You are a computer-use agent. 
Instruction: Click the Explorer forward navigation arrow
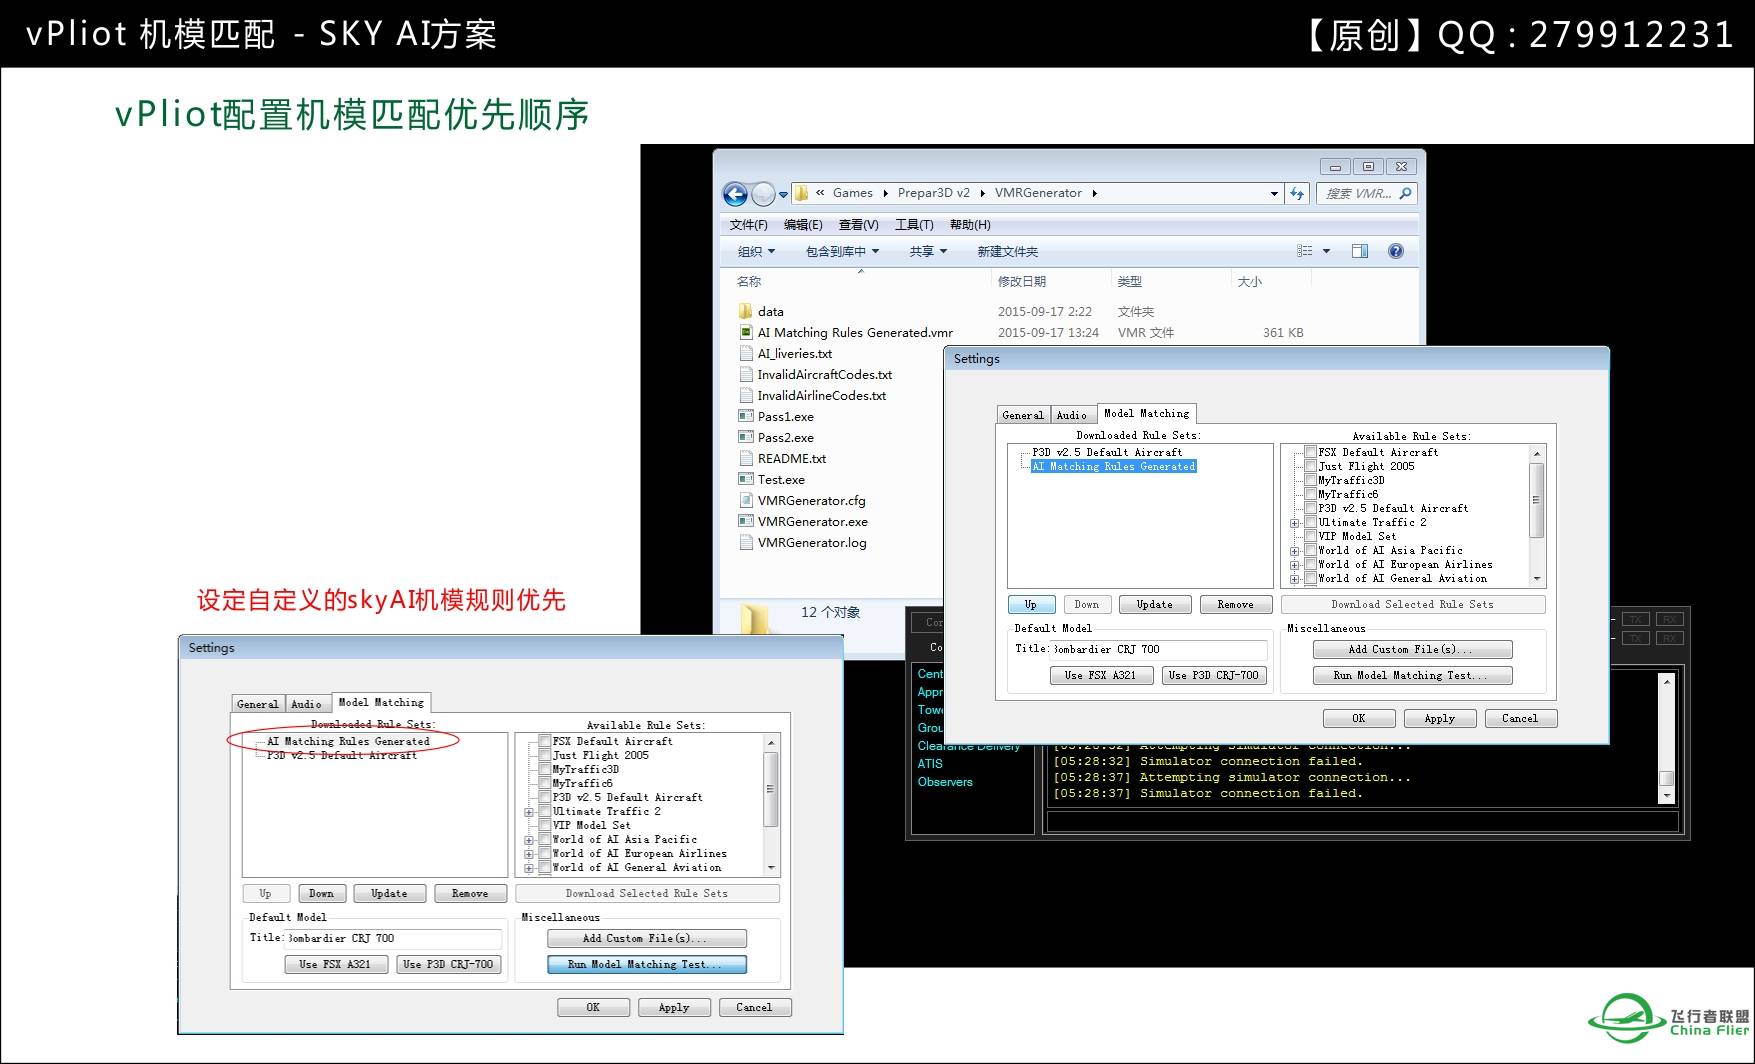pos(763,194)
